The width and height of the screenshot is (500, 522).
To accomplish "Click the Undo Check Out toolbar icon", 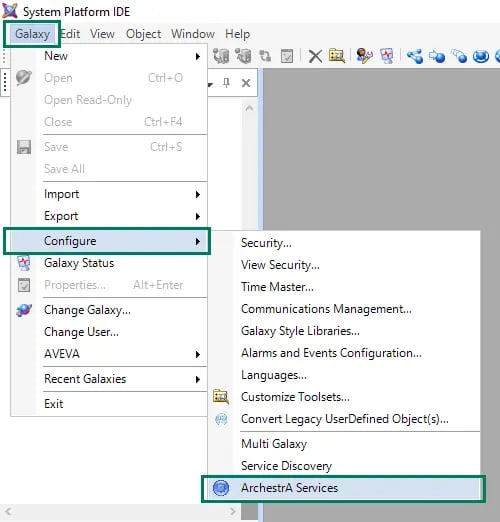I will tap(265, 56).
